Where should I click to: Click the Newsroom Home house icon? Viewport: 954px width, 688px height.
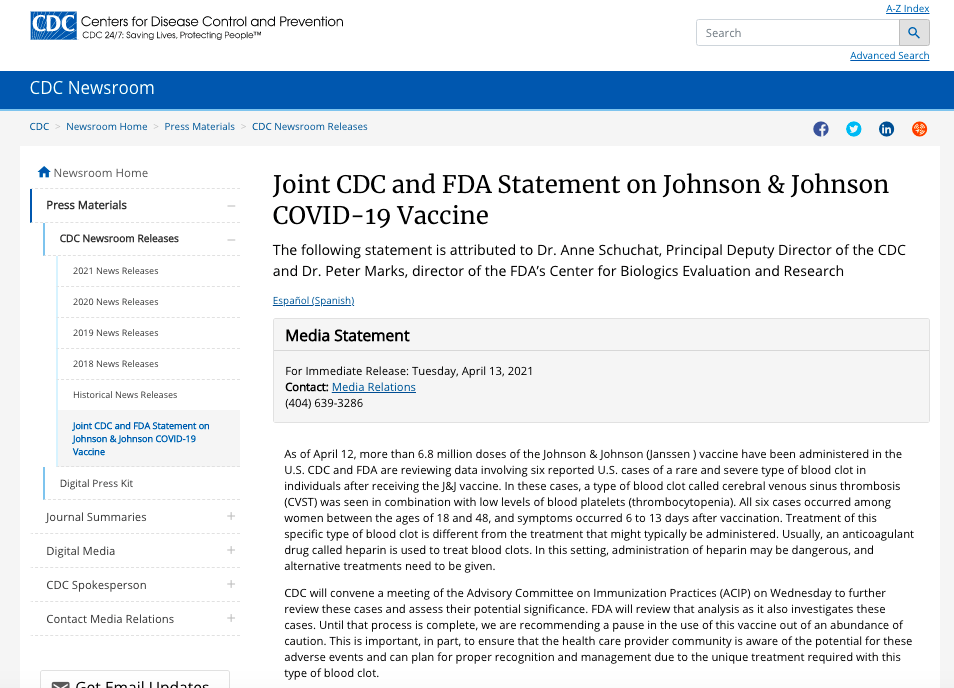pyautogui.click(x=44, y=172)
